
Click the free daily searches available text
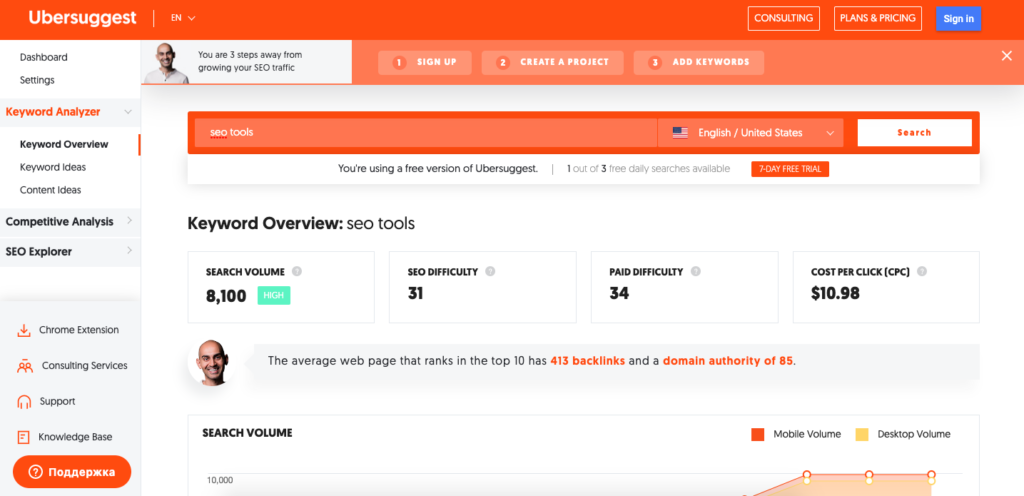pos(648,169)
